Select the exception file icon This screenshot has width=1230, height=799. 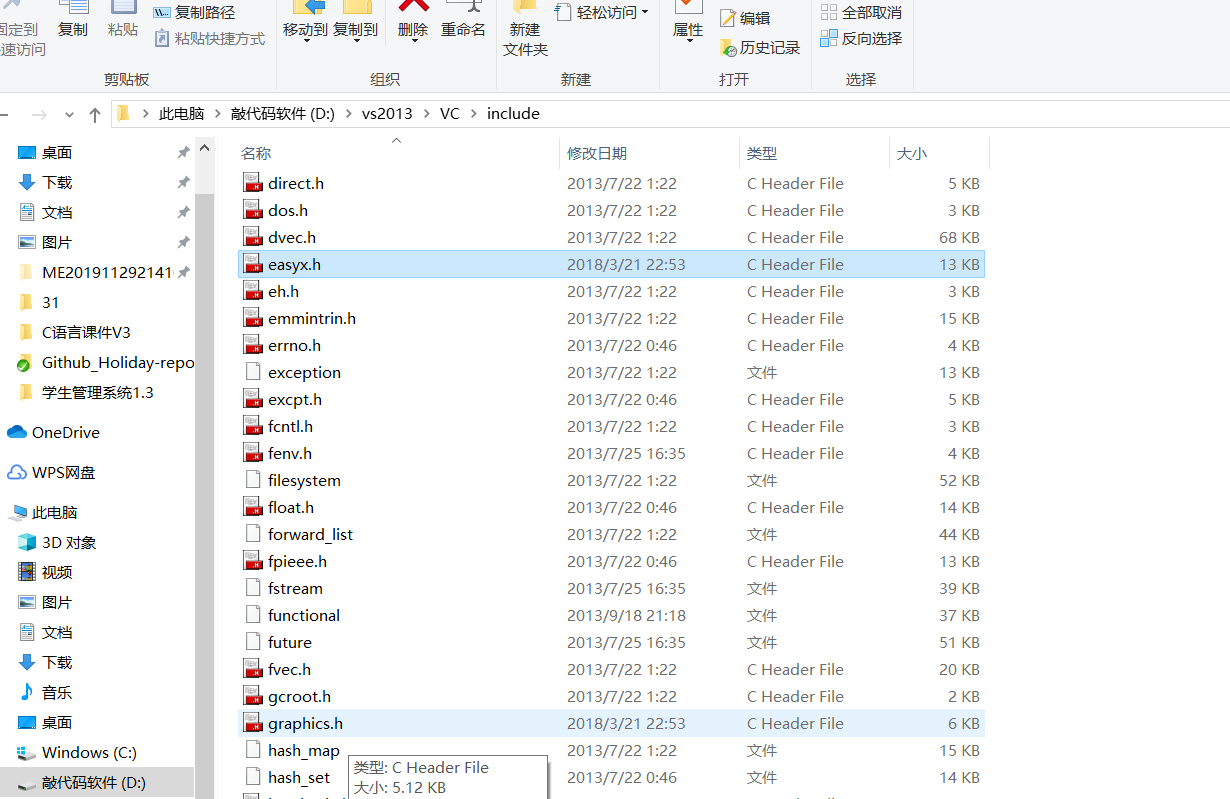tap(253, 372)
